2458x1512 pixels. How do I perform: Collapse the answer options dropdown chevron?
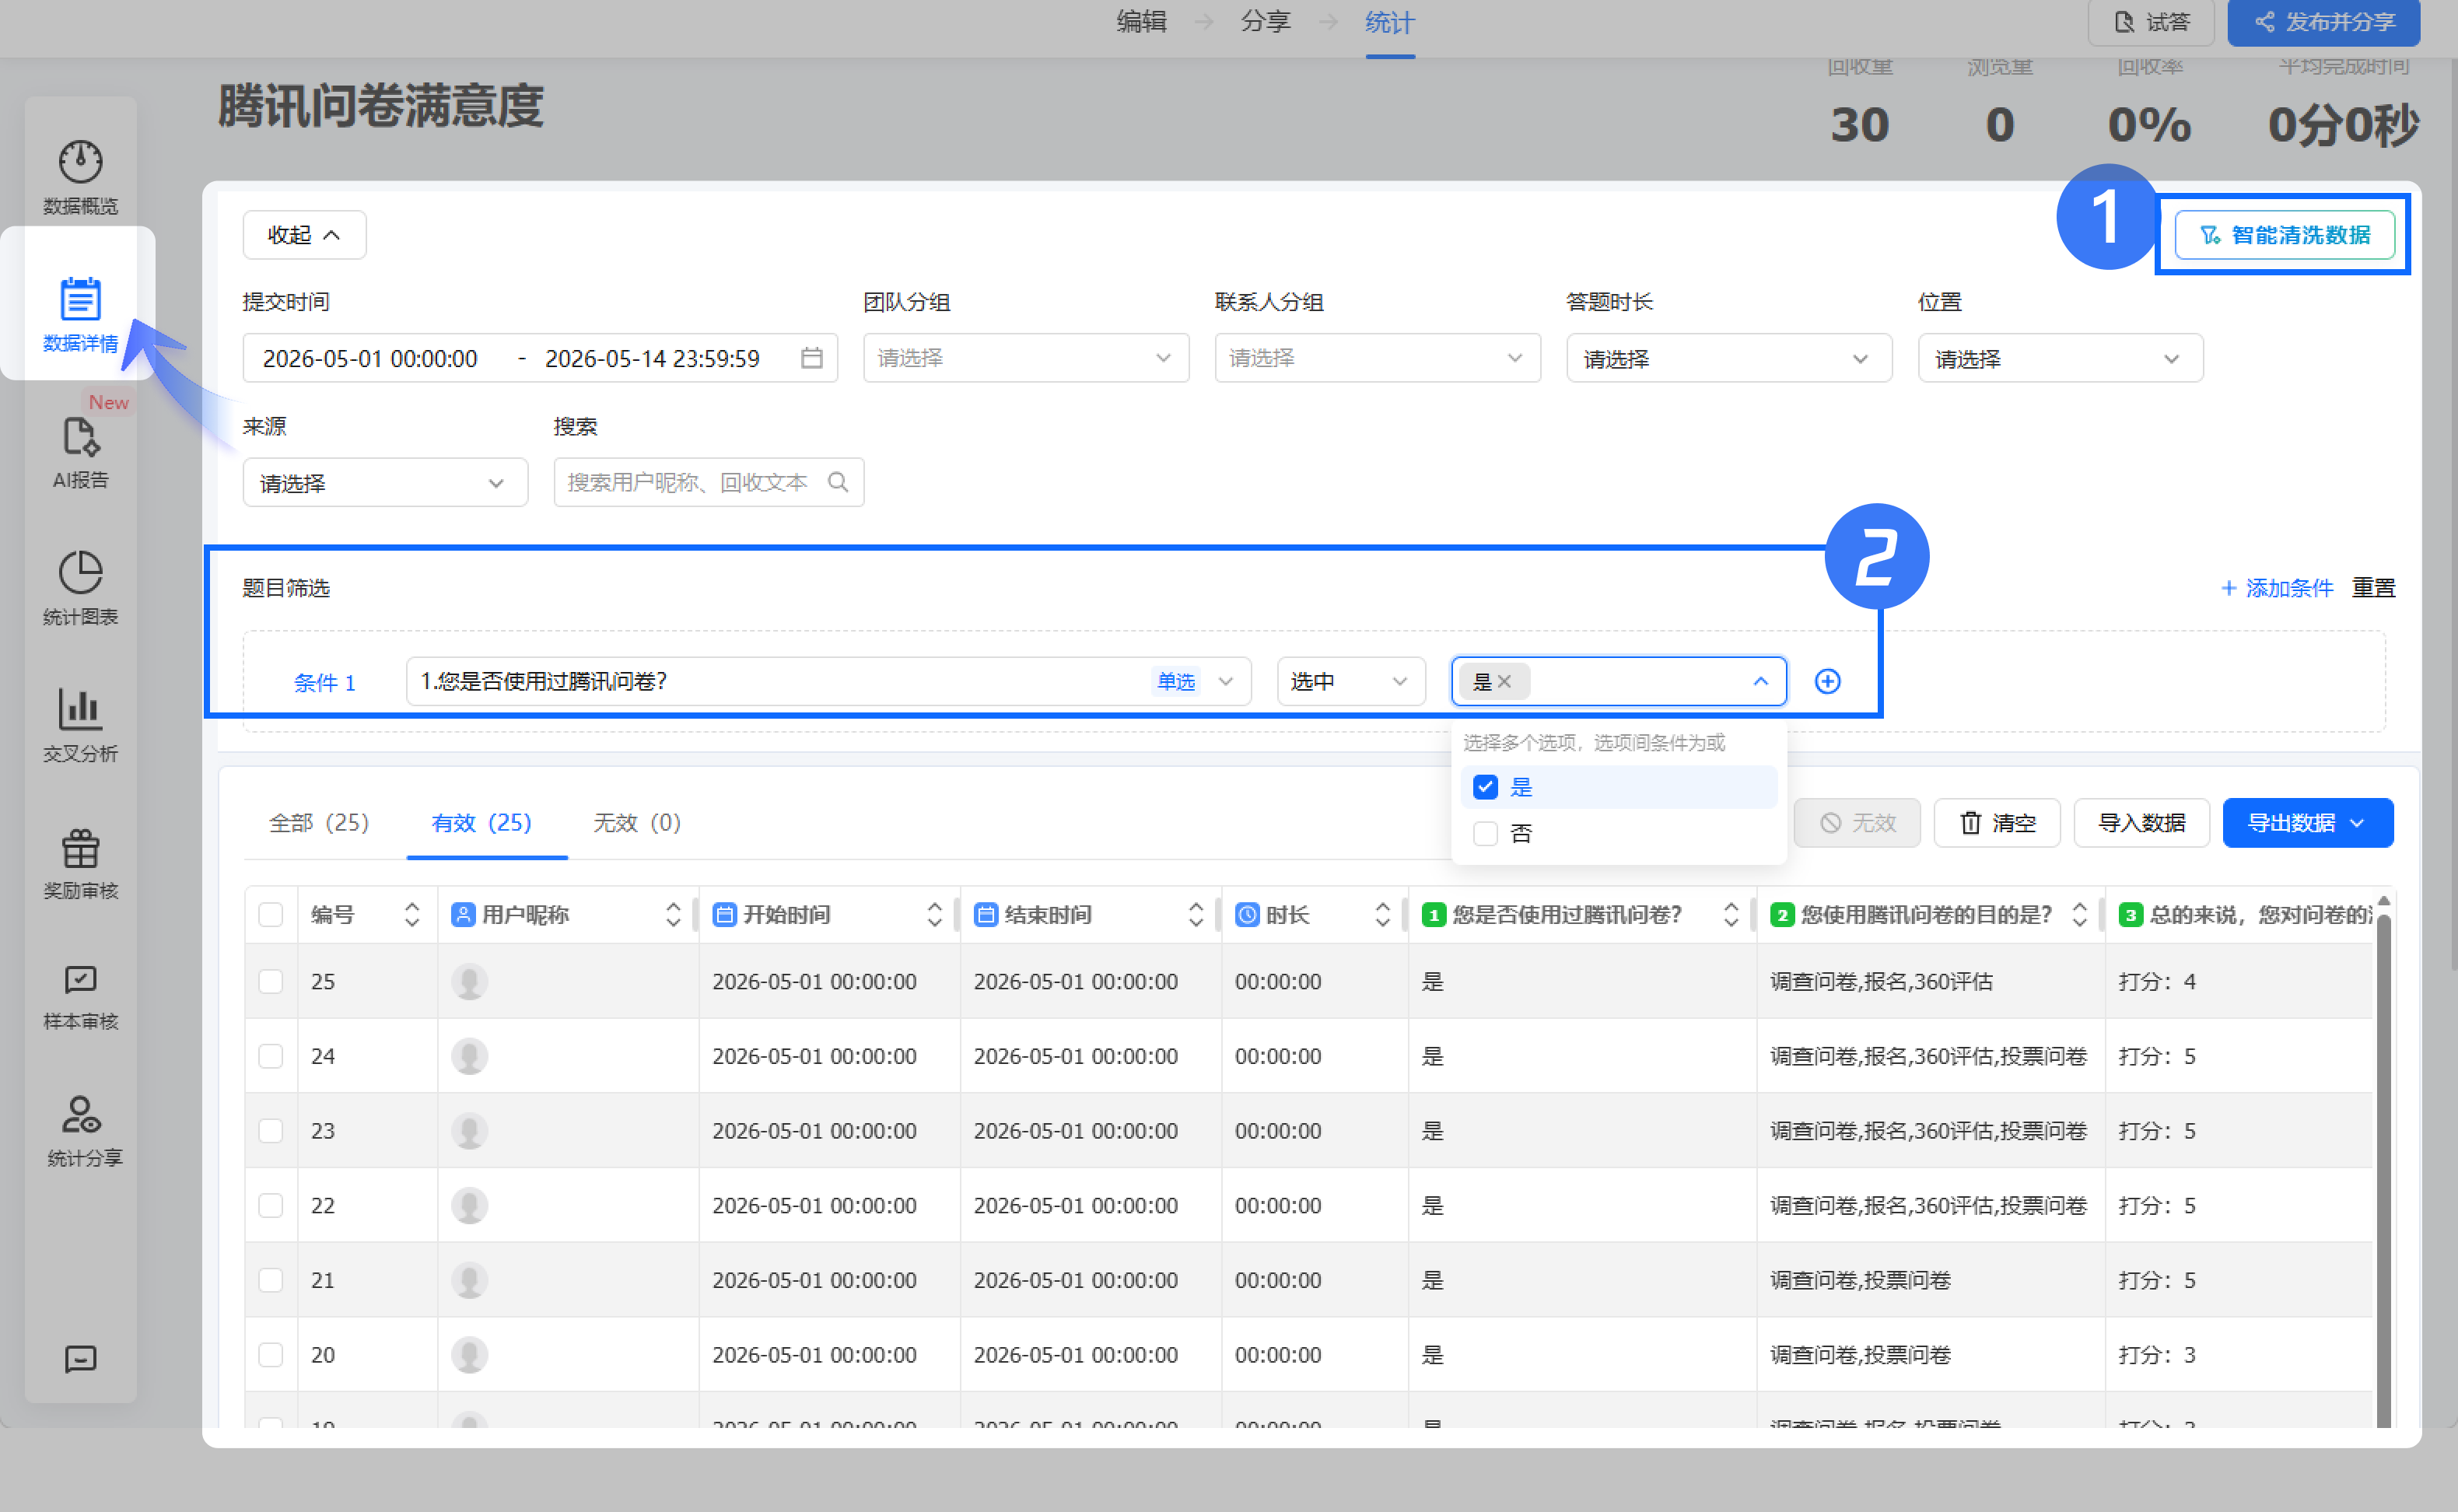pos(1760,681)
